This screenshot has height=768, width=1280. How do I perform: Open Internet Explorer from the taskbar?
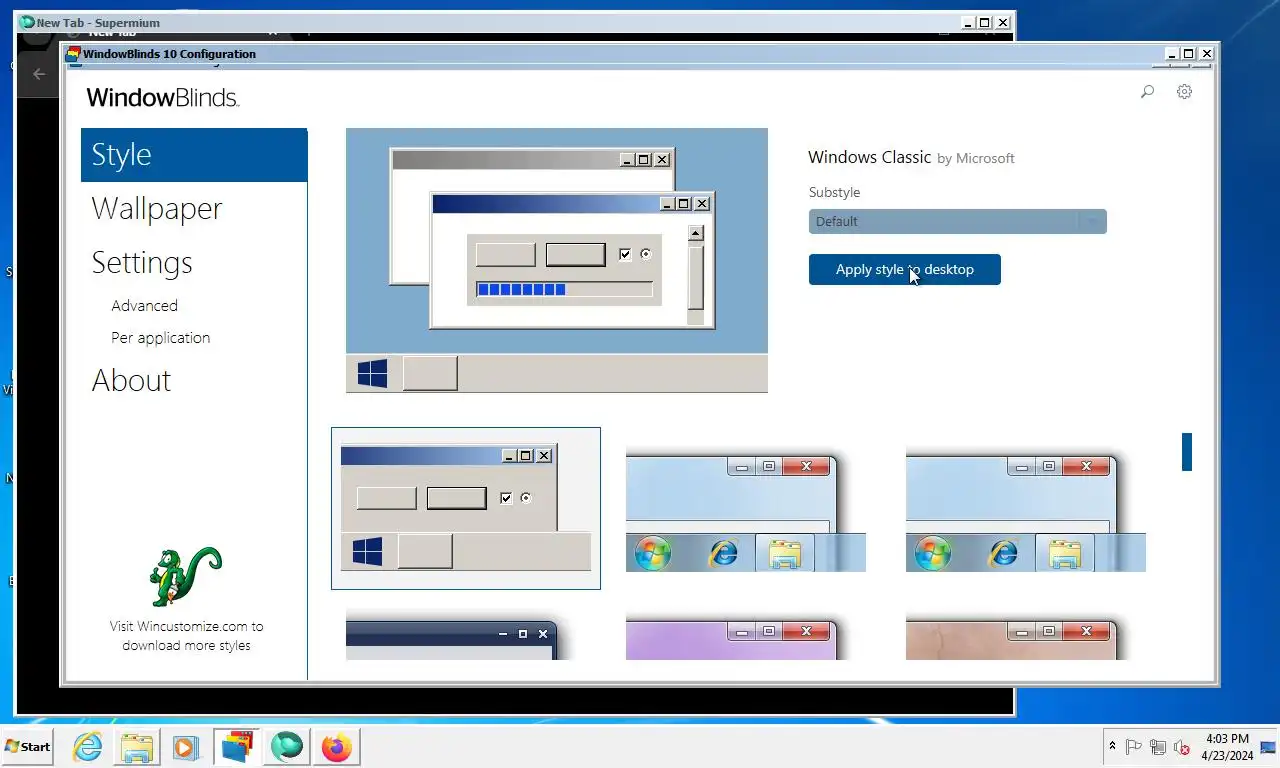pos(88,747)
